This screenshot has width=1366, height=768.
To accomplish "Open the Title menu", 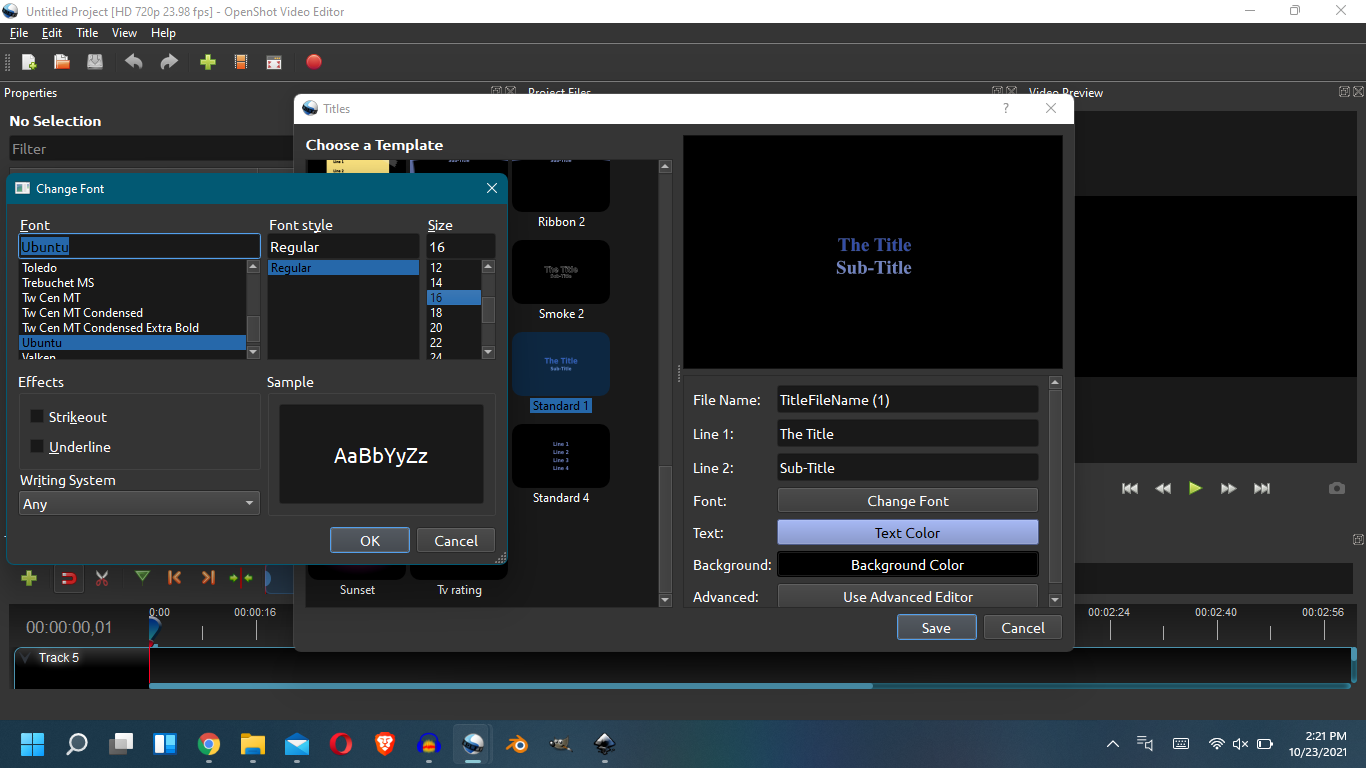I will (x=87, y=32).
